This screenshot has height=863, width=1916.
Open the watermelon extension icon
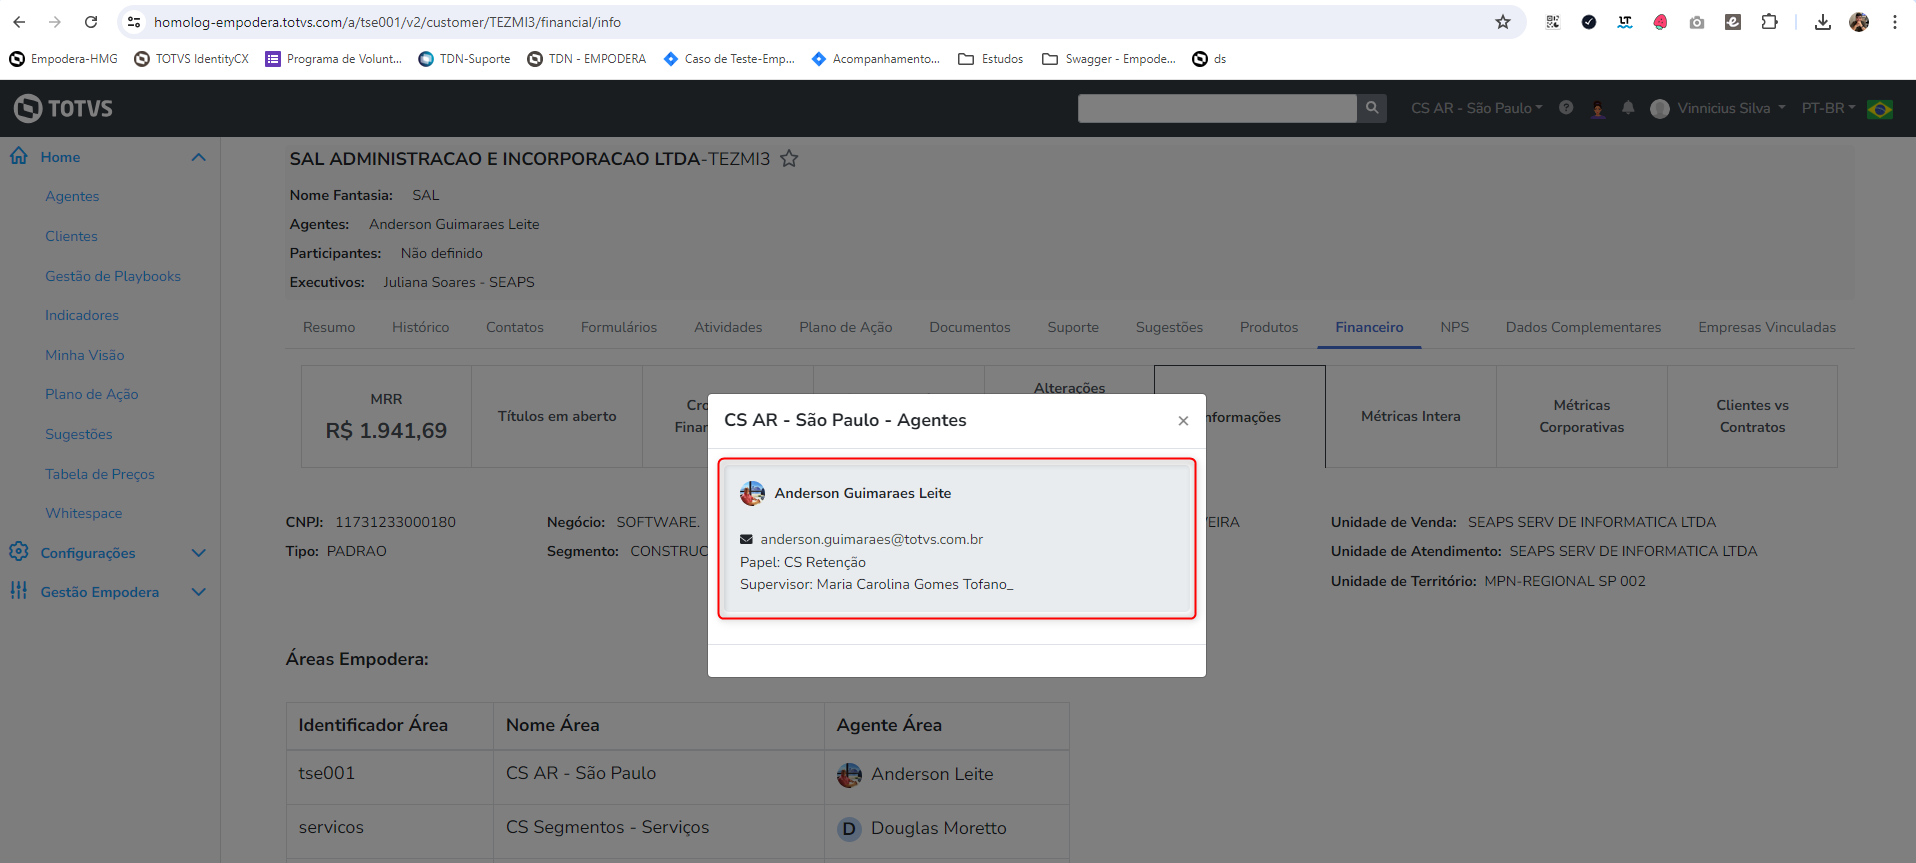coord(1661,22)
